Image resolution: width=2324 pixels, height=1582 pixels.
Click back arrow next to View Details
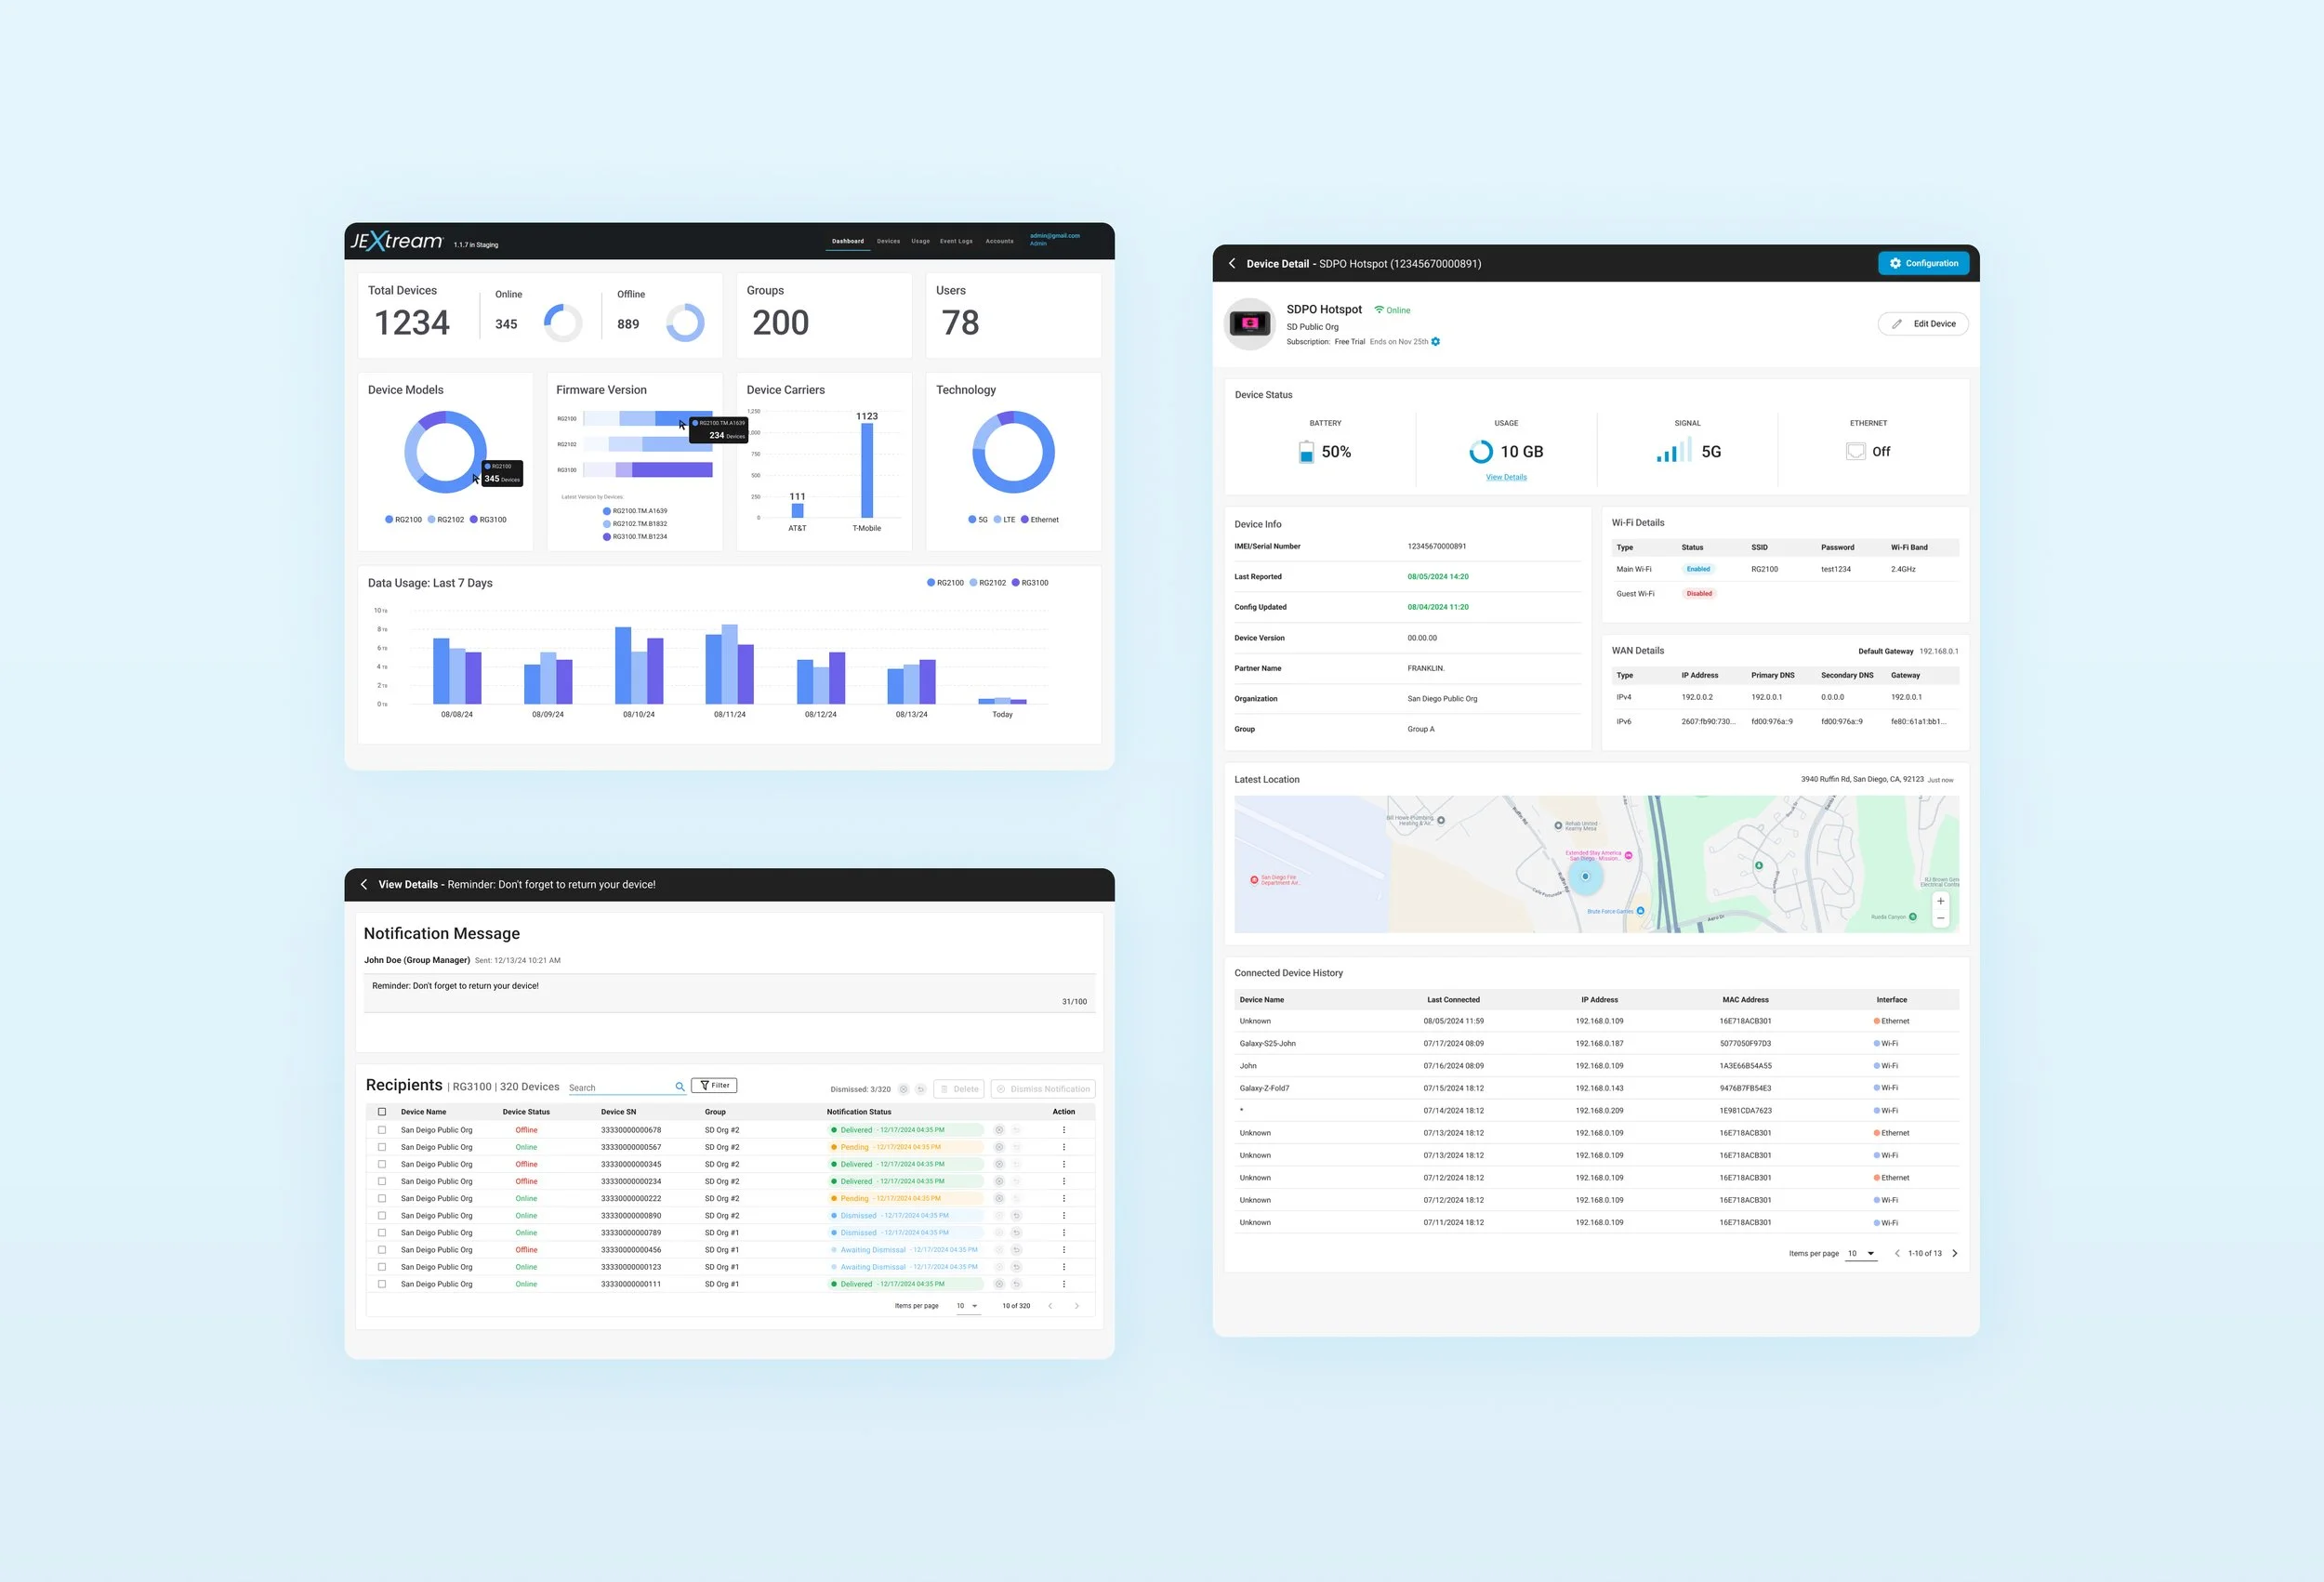coord(364,884)
